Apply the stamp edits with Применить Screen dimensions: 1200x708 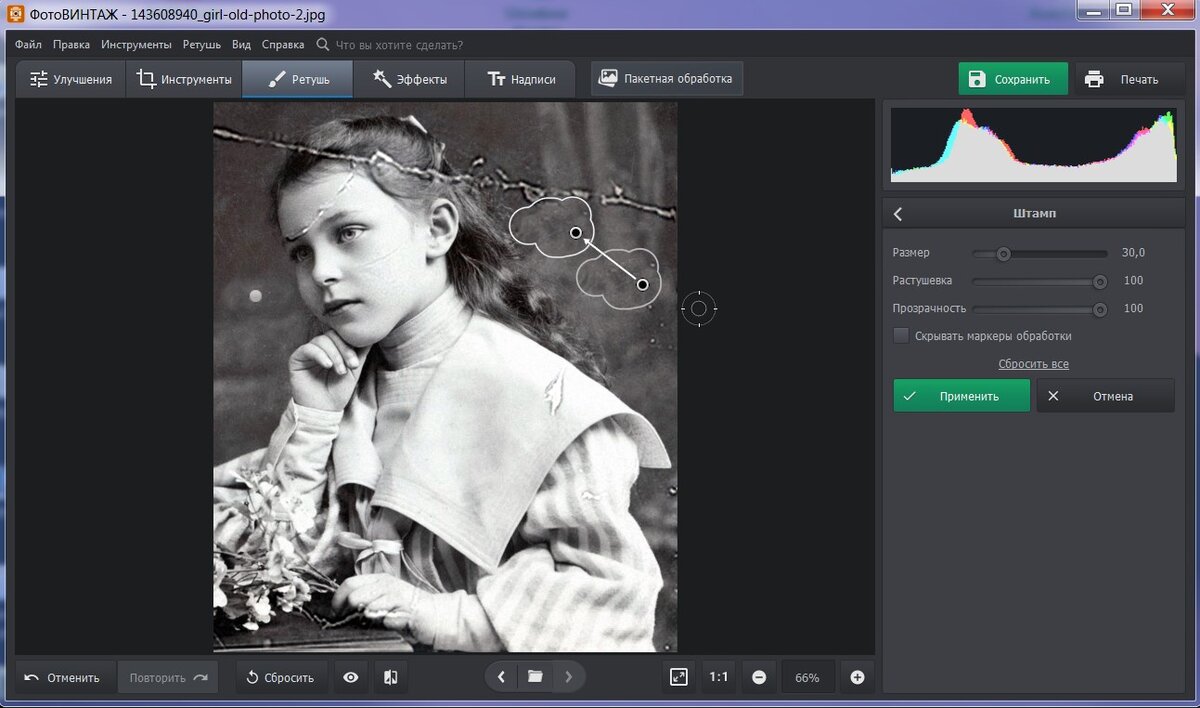[961, 395]
